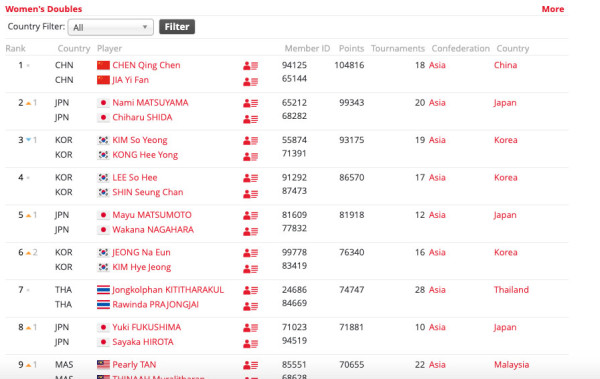Select member ID 94125
Viewport: 600px width, 379px height.
pyautogui.click(x=294, y=65)
